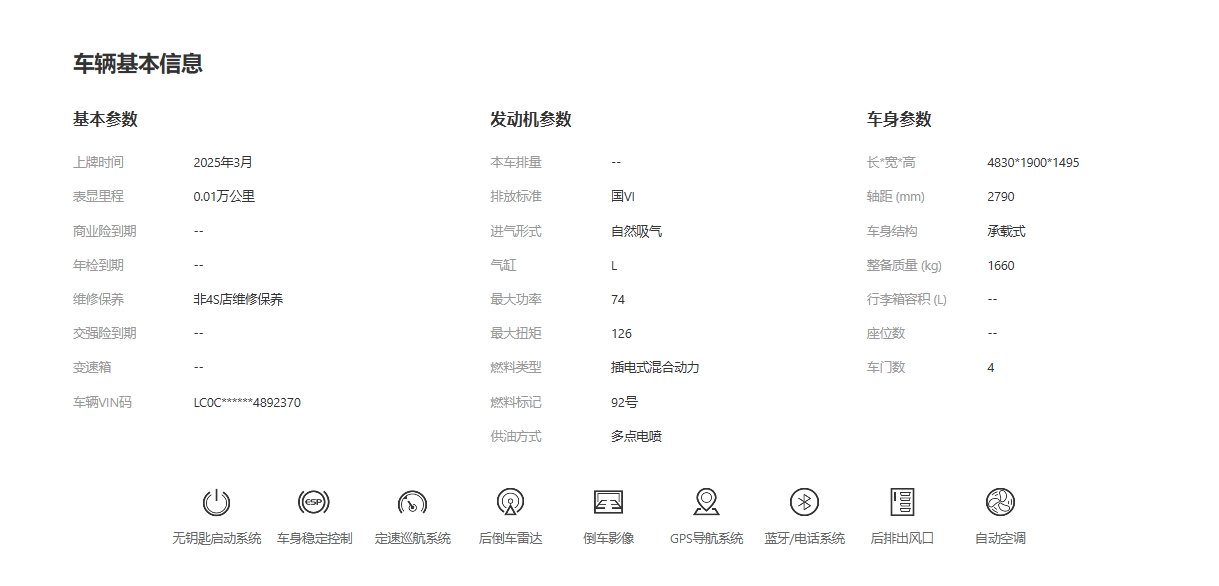The width and height of the screenshot is (1219, 586).
Task: Click the 自动空调 label
Action: tap(1000, 538)
